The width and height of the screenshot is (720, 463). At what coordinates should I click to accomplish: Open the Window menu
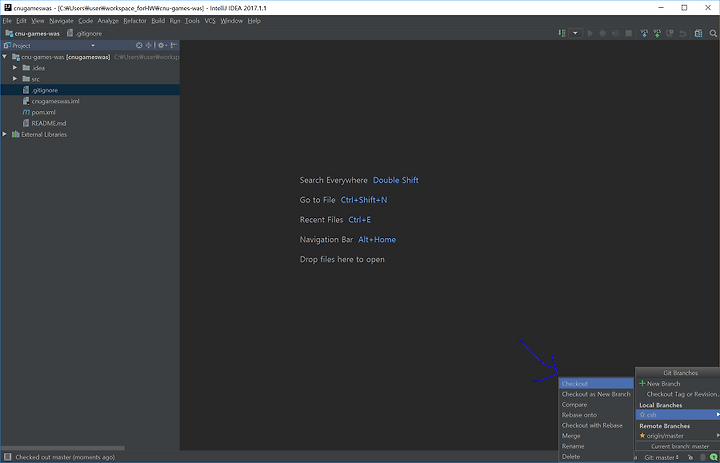click(231, 21)
